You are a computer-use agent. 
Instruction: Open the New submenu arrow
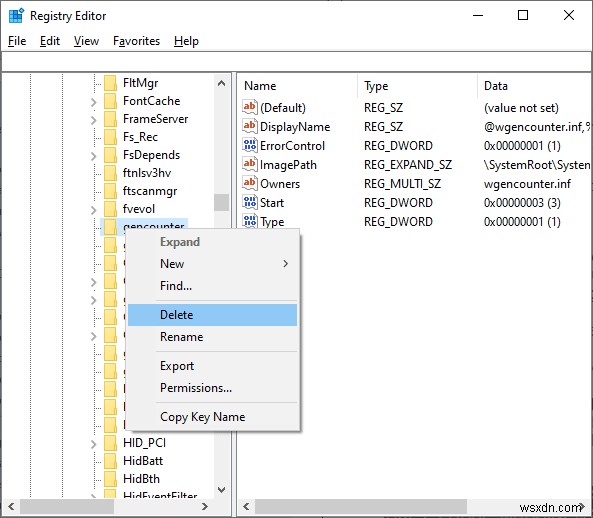click(x=286, y=264)
